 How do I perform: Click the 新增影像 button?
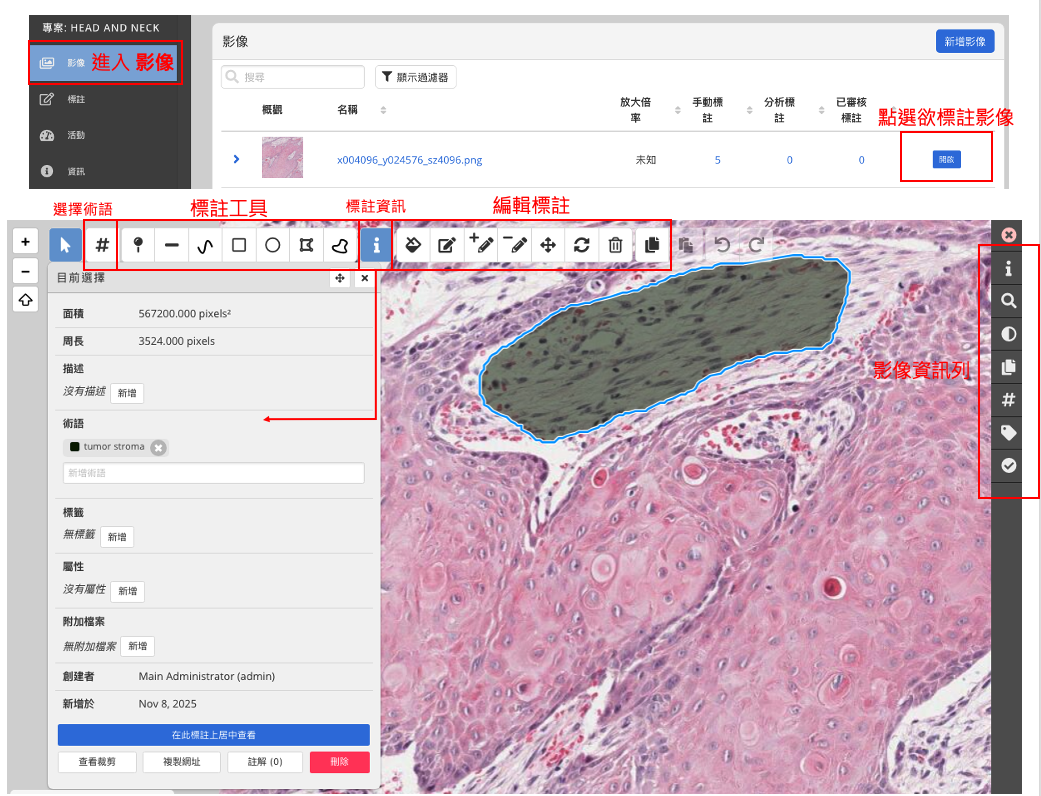tap(965, 41)
